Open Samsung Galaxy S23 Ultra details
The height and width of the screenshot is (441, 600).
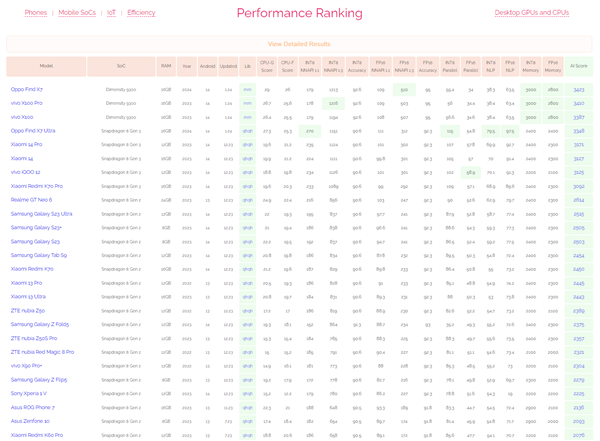41,214
